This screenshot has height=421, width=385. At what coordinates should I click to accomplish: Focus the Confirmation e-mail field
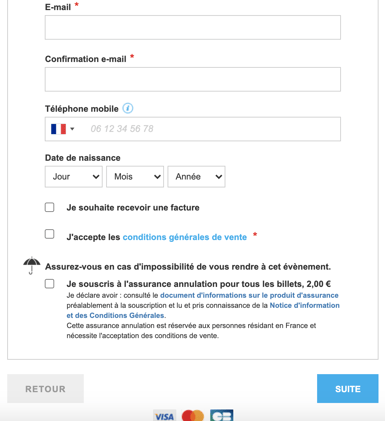point(193,79)
